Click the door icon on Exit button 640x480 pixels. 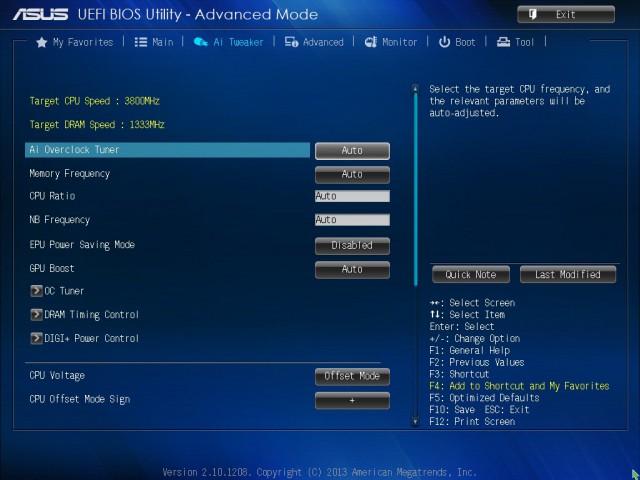(532, 15)
